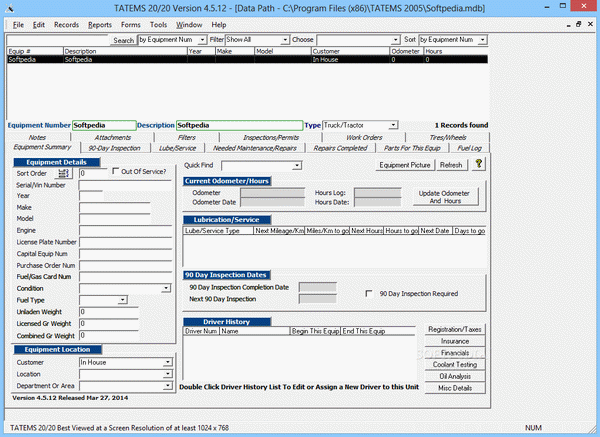Open the Edit menu
Screen dimensions: 600x437
coord(39,25)
